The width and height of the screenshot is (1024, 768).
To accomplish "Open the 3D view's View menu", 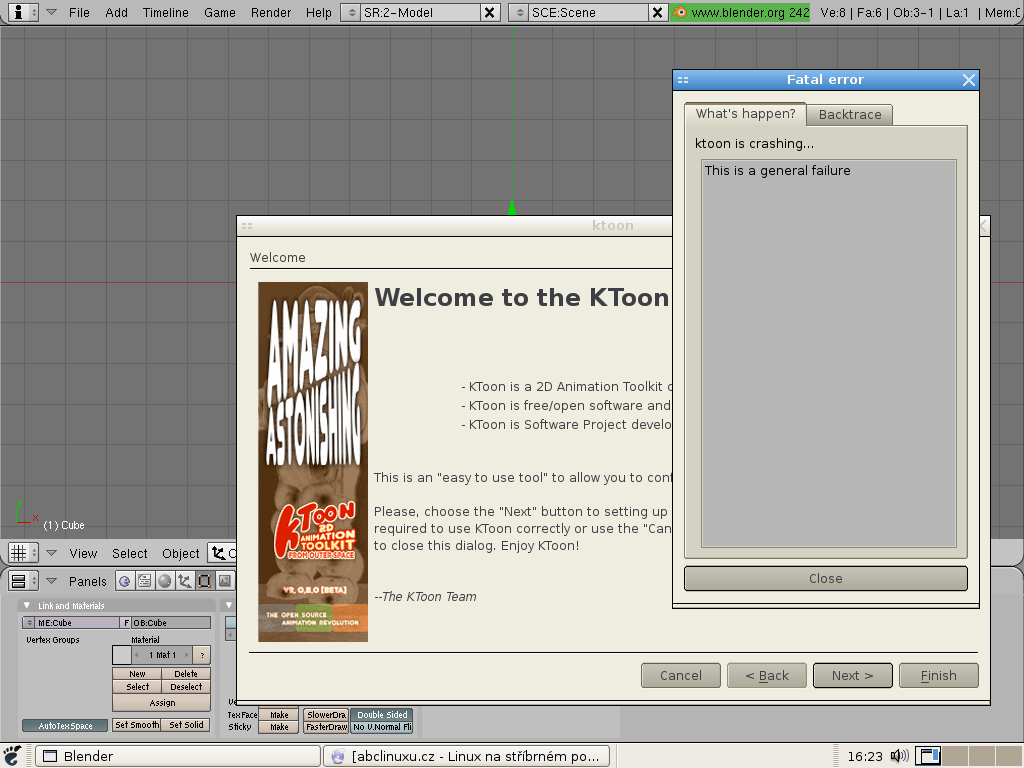I will 83,554.
